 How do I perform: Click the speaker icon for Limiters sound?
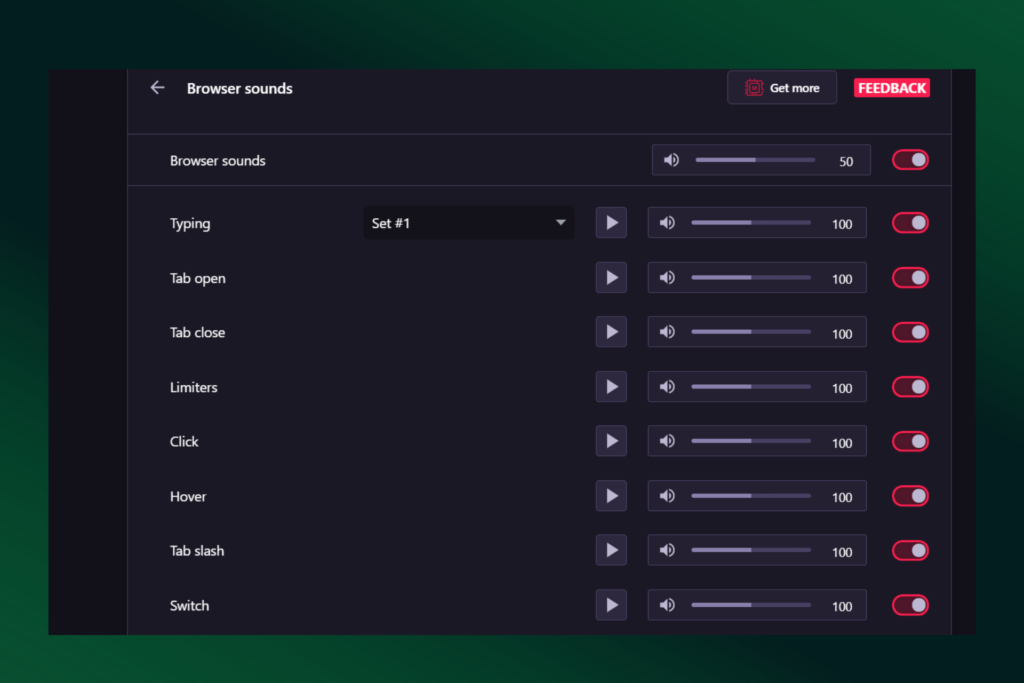click(x=667, y=386)
